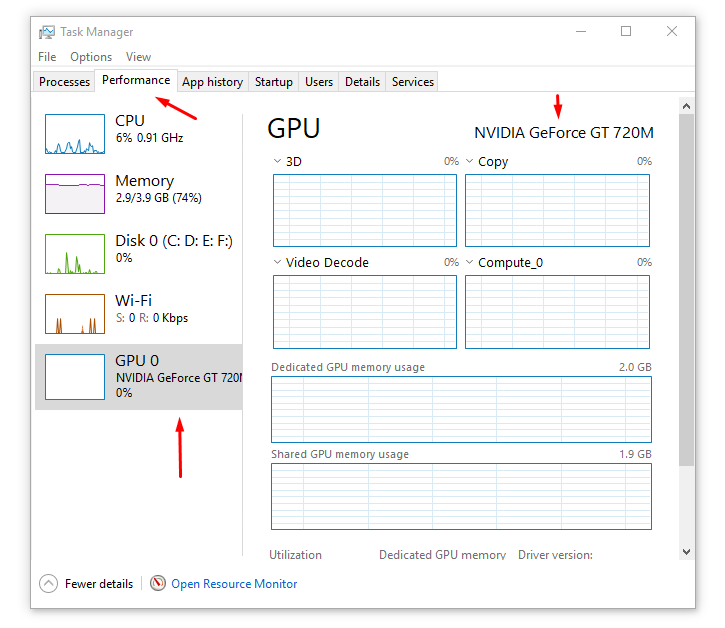Maximize the Task Manager window
Screen dimensions: 725x628
[626, 31]
